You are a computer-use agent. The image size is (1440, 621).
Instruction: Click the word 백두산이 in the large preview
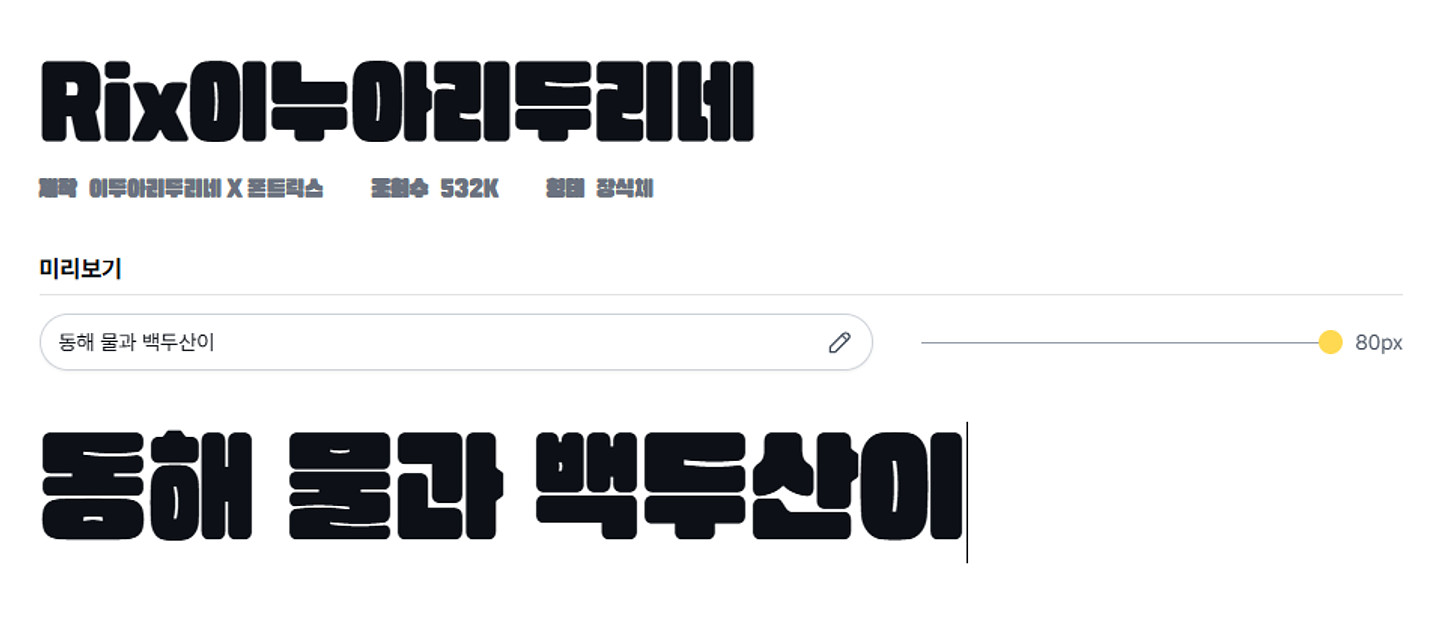(x=750, y=485)
